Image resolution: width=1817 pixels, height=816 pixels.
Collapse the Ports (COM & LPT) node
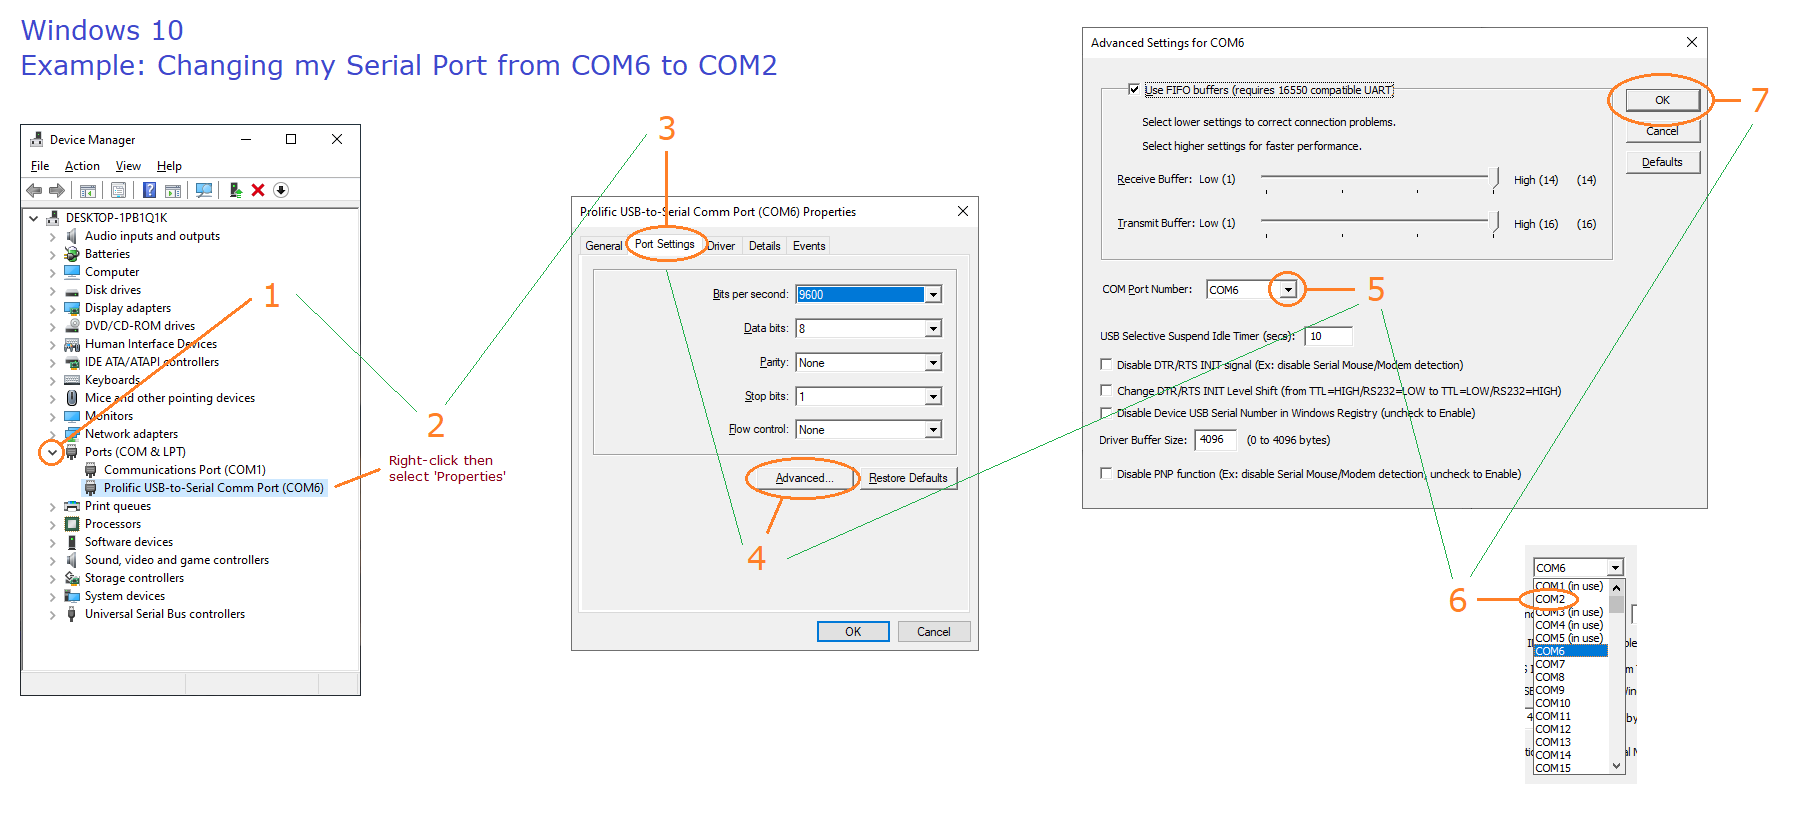(x=52, y=452)
